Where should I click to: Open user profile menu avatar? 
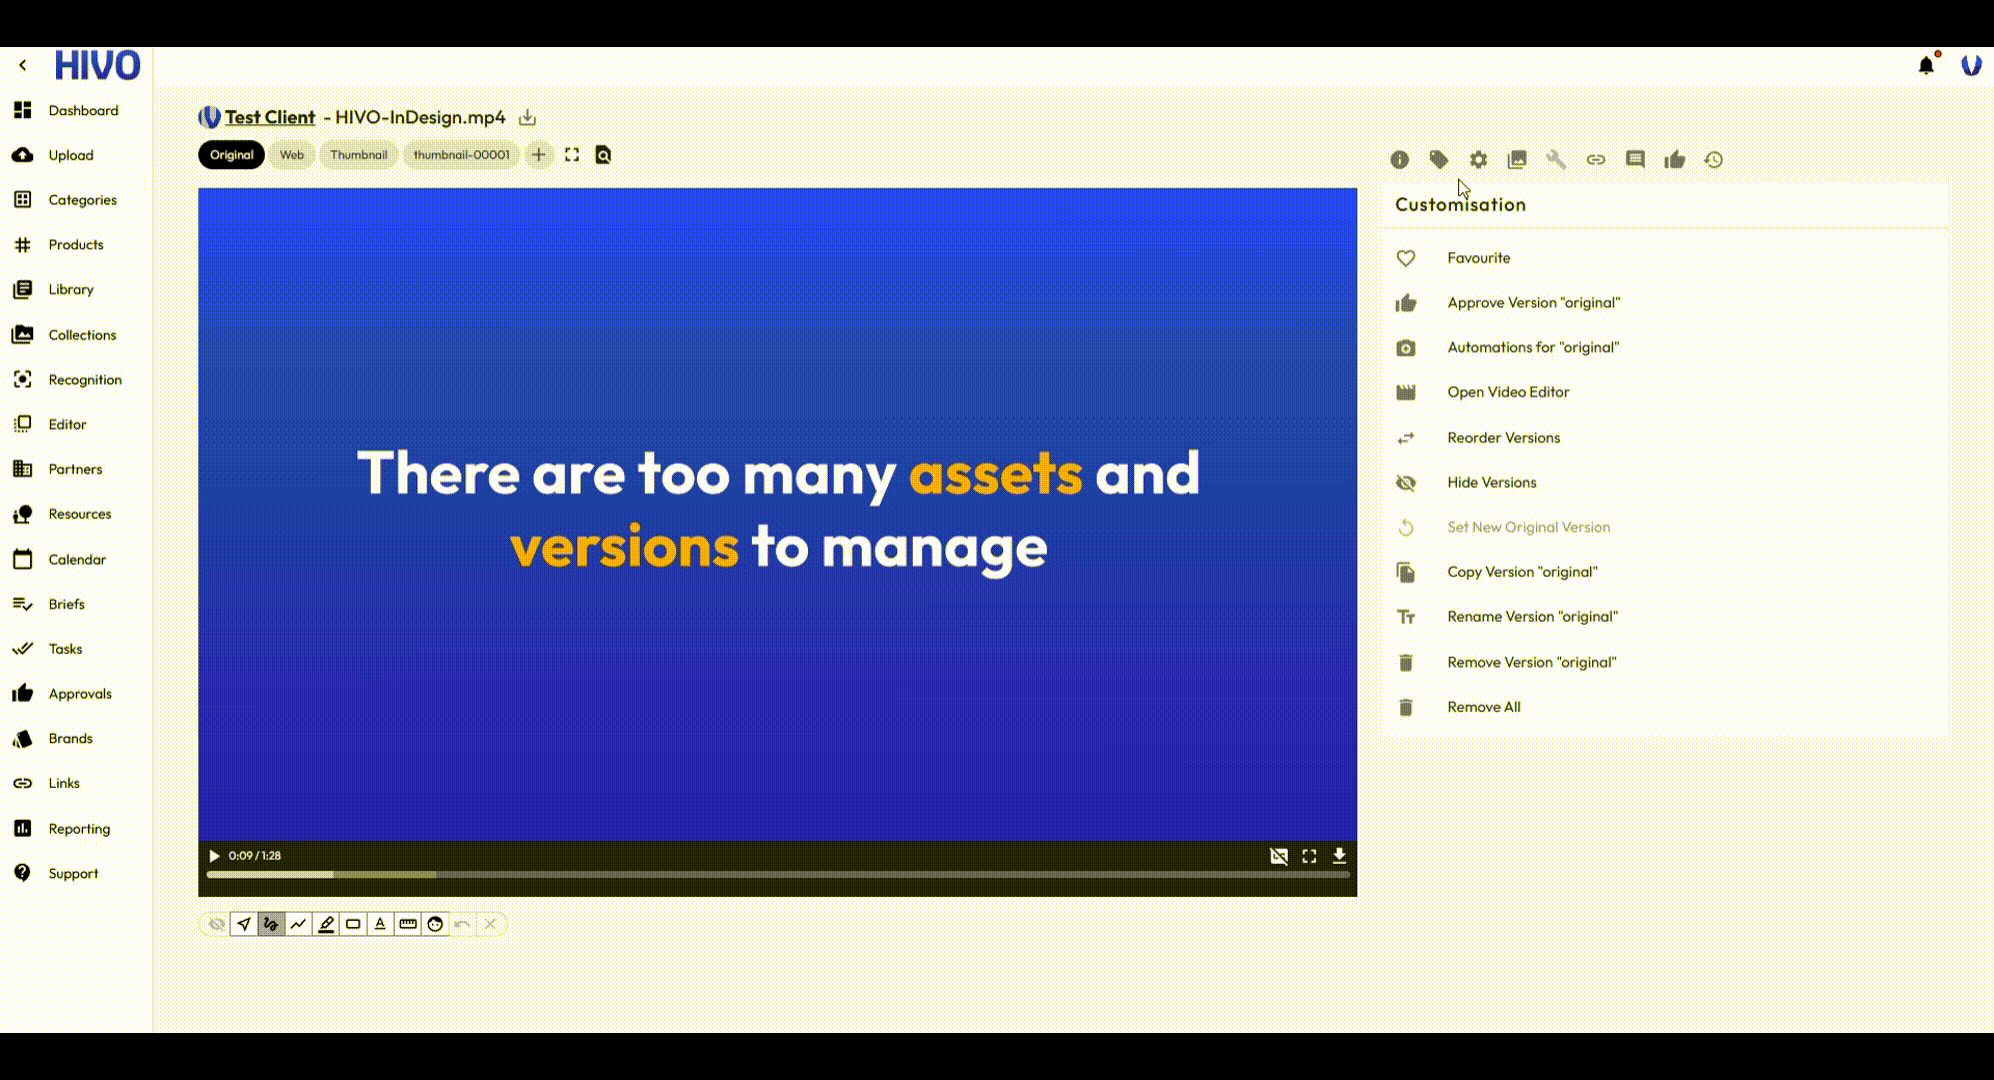1970,65
